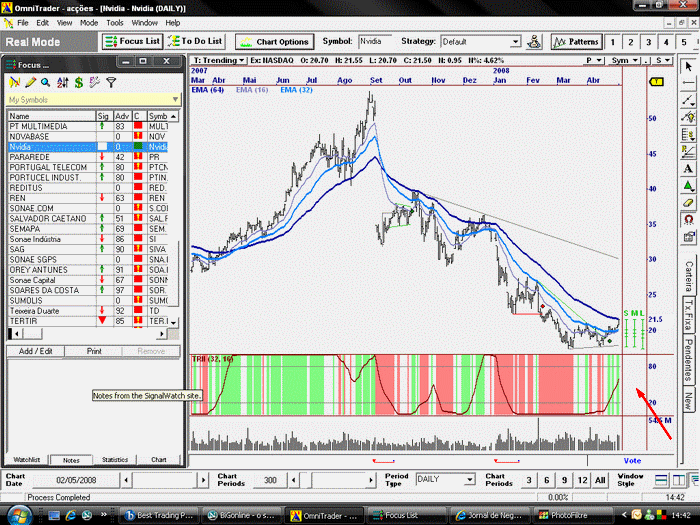The width and height of the screenshot is (700, 525).
Task: Open the File menu
Action: pos(23,23)
